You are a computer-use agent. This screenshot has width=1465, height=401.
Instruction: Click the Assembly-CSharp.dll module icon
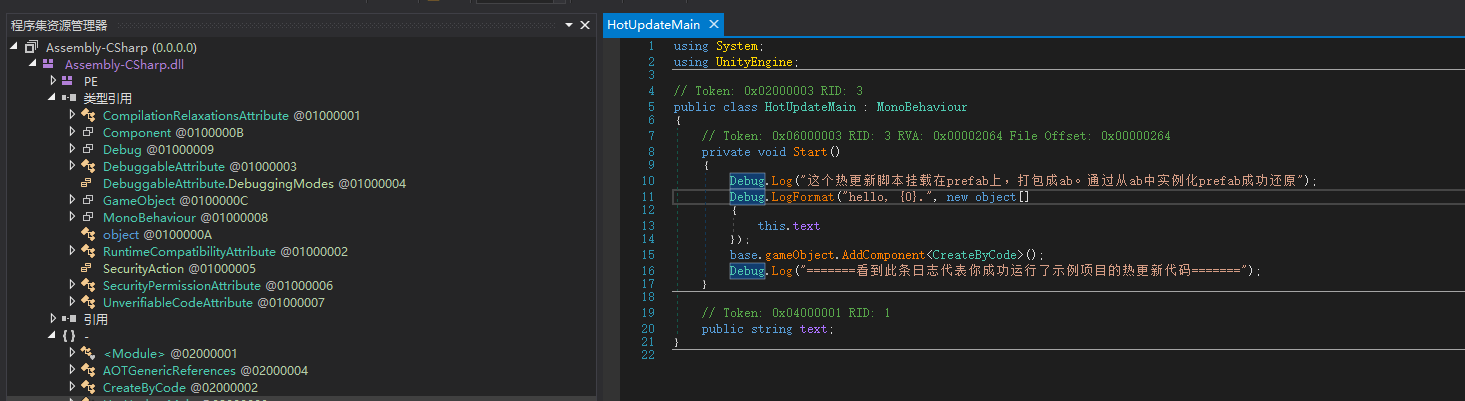pyautogui.click(x=48, y=64)
